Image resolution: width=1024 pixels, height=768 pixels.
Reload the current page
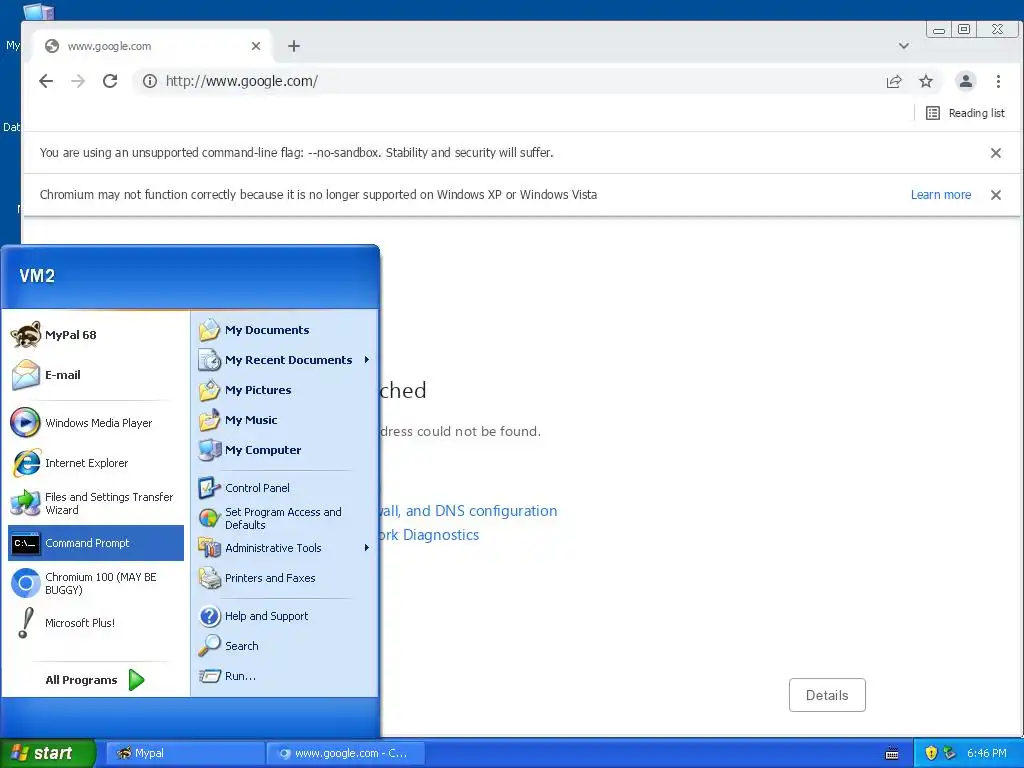click(110, 81)
